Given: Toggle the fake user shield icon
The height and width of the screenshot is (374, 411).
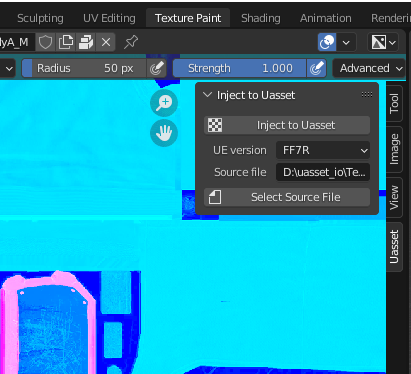Looking at the screenshot, I should coord(45,42).
